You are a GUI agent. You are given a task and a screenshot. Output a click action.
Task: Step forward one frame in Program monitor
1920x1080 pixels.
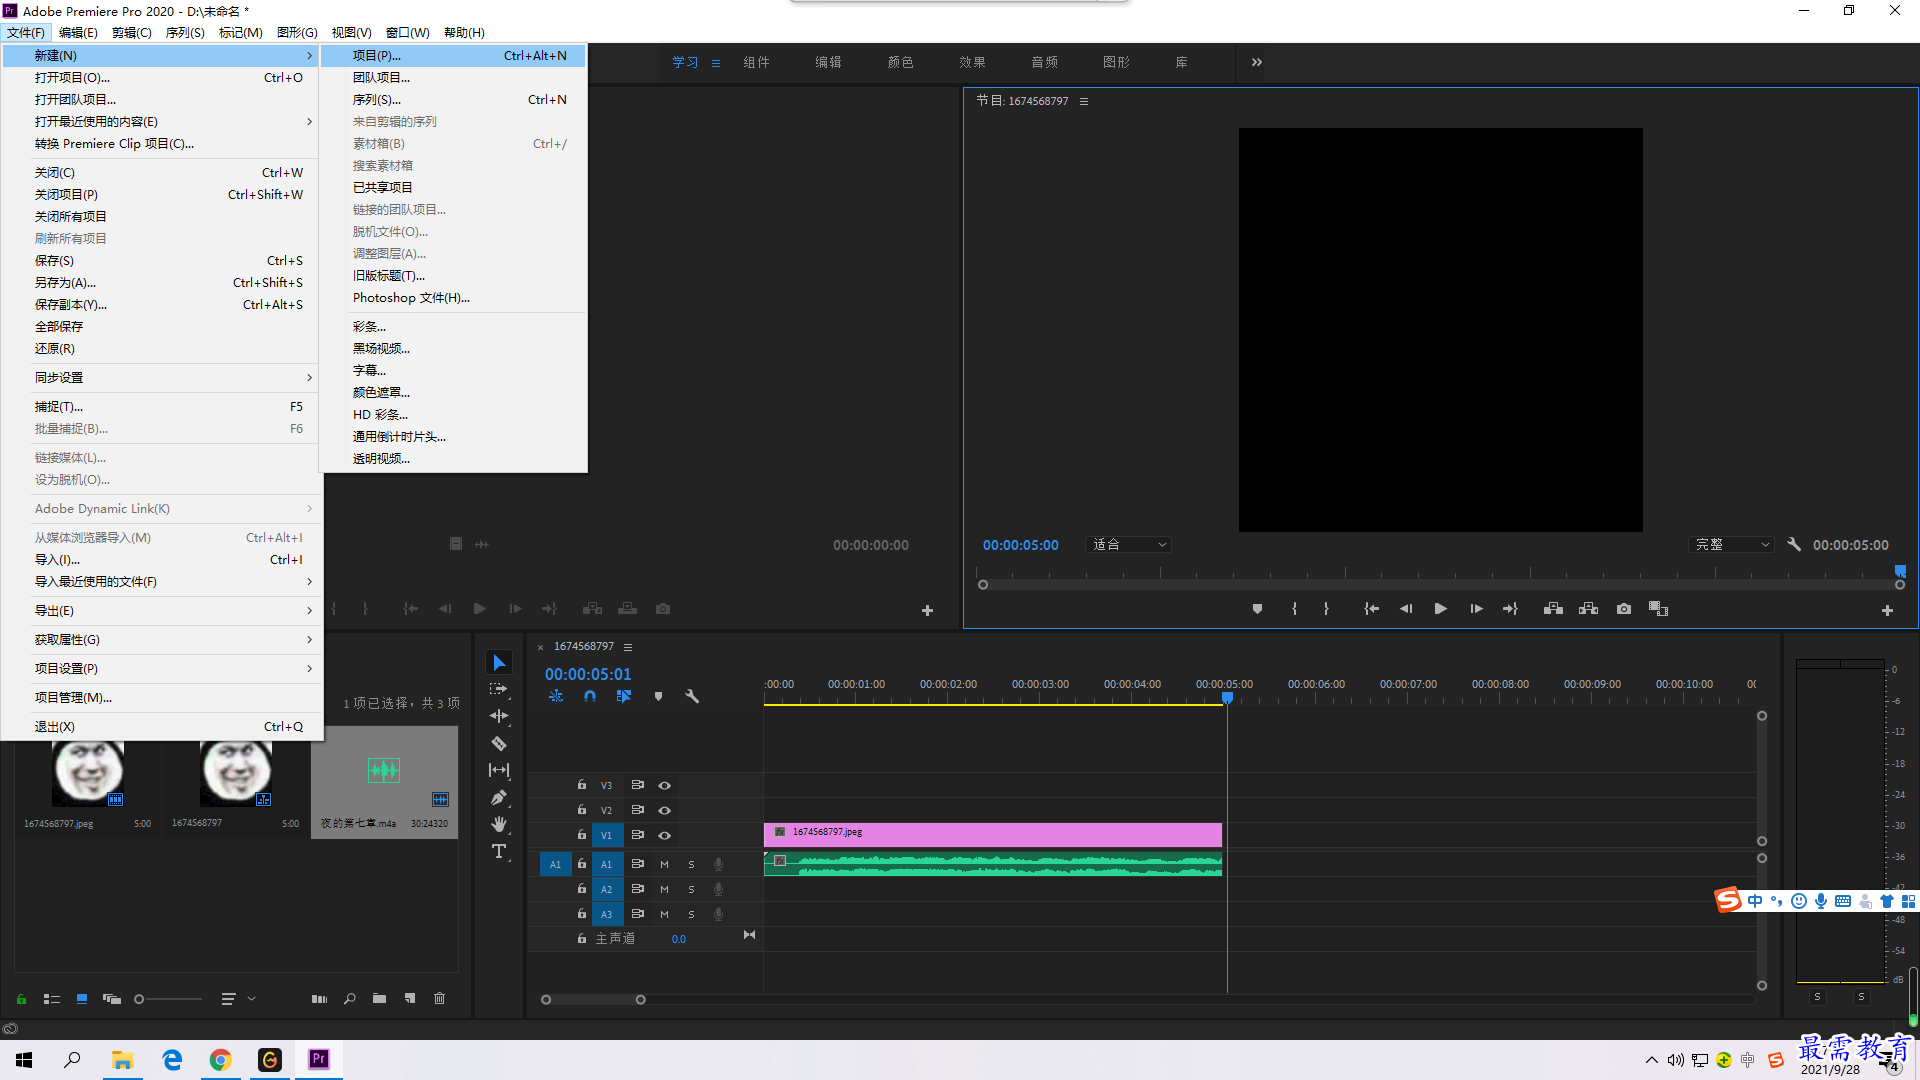pos(1476,609)
